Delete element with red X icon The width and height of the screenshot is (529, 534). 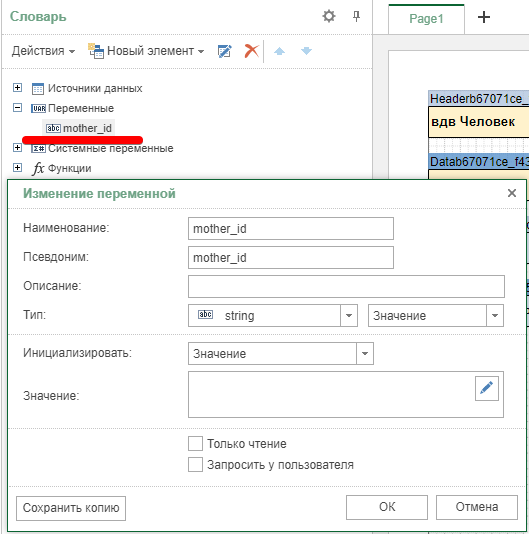[251, 51]
